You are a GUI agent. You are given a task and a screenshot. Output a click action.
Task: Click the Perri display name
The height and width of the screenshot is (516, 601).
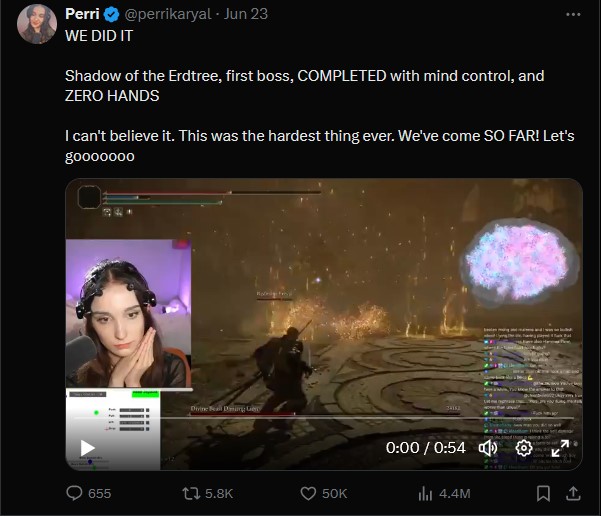[x=82, y=14]
